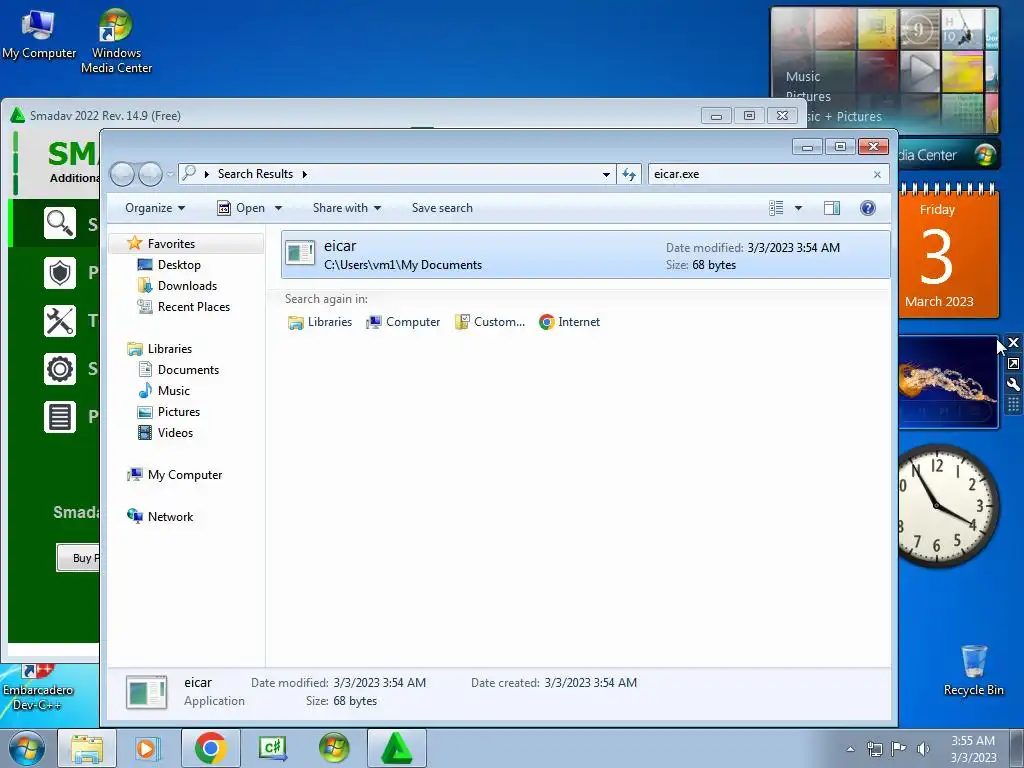Screen dimensions: 1024x768
Task: Click the refresh button beside address bar
Action: [x=629, y=174]
